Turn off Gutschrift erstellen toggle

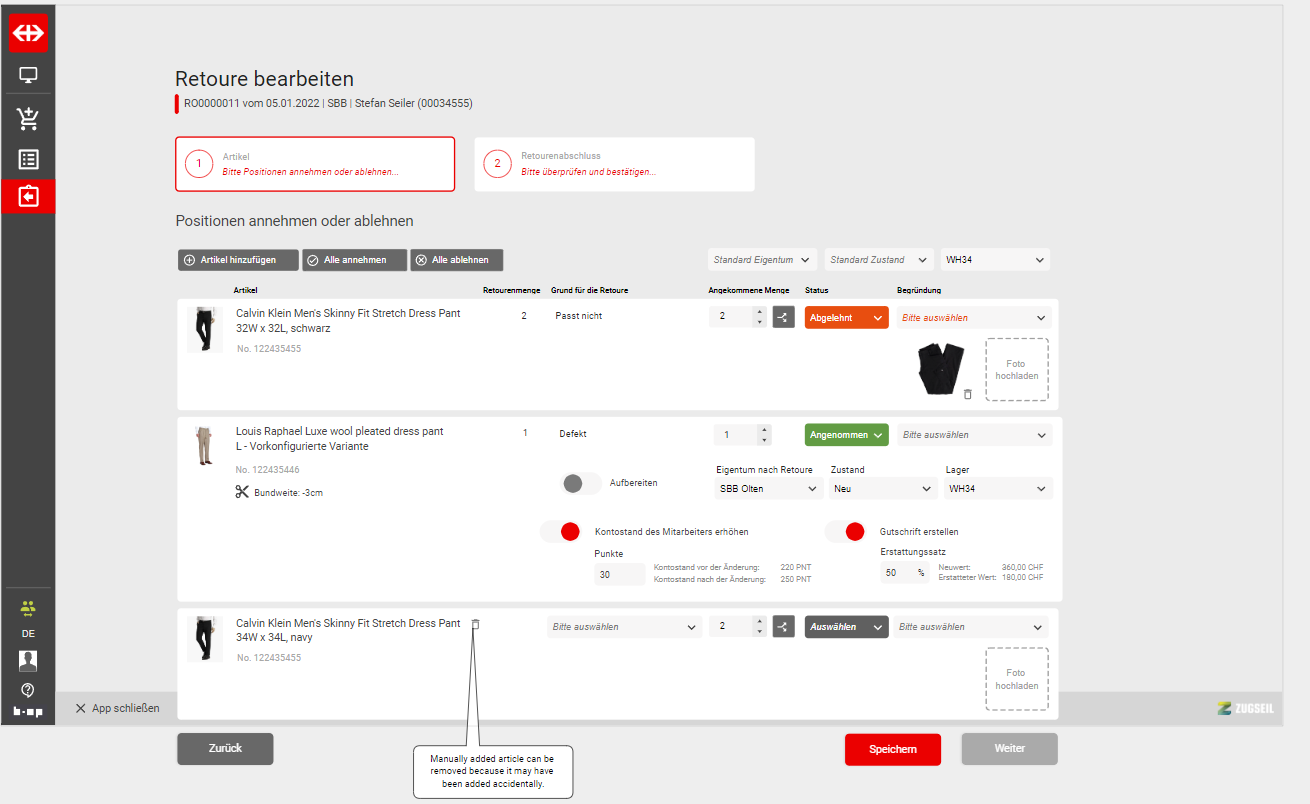(x=845, y=532)
